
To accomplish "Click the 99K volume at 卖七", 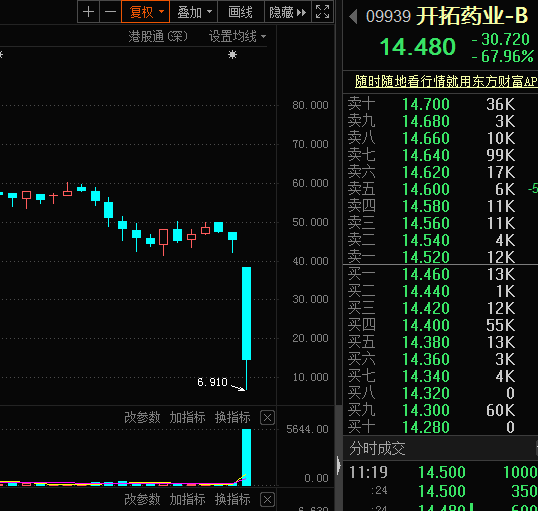I will (501, 155).
